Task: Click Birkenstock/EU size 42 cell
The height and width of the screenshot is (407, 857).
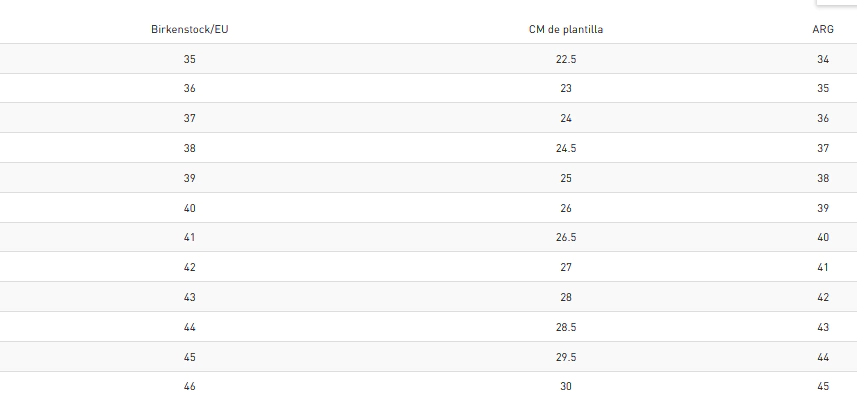Action: click(x=190, y=267)
